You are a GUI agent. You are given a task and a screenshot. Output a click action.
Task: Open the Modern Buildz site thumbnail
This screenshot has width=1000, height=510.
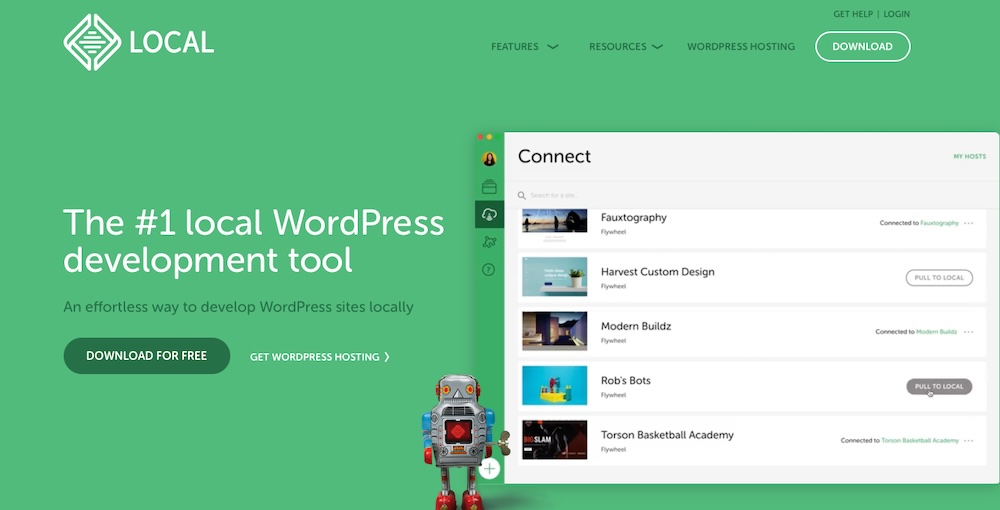555,331
